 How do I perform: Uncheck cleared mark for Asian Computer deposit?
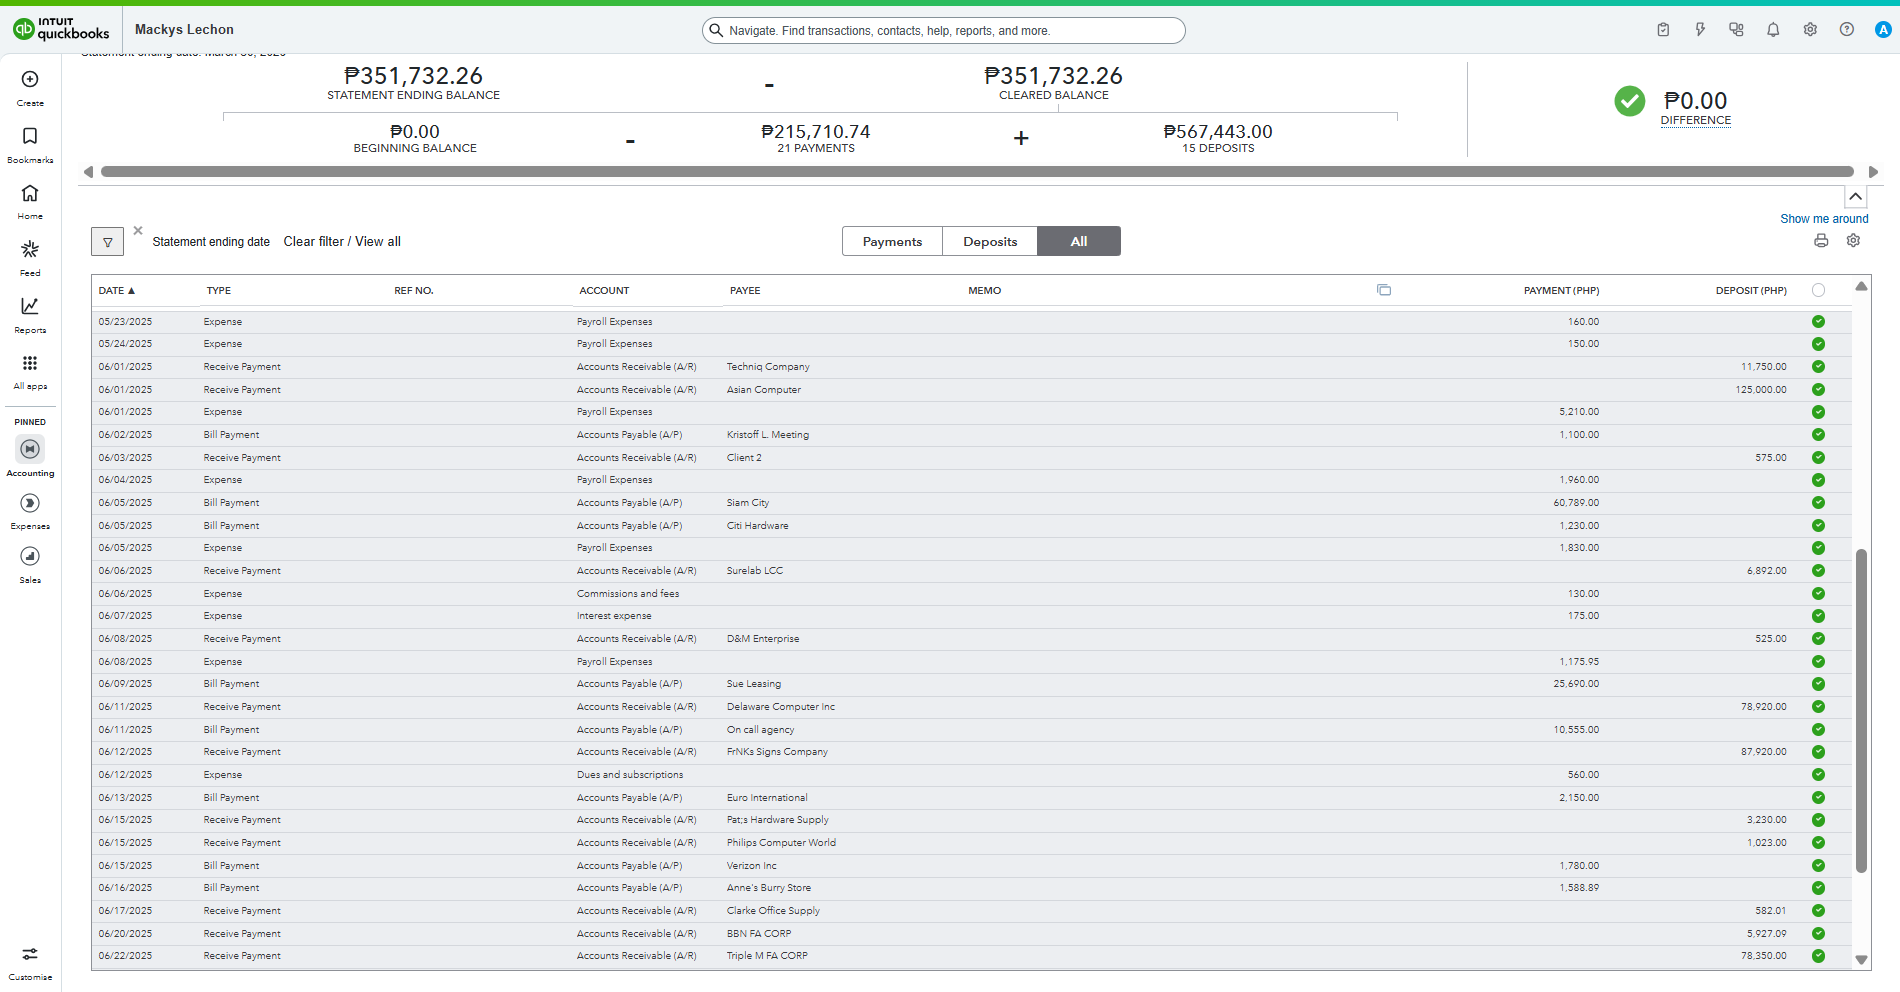[1818, 390]
